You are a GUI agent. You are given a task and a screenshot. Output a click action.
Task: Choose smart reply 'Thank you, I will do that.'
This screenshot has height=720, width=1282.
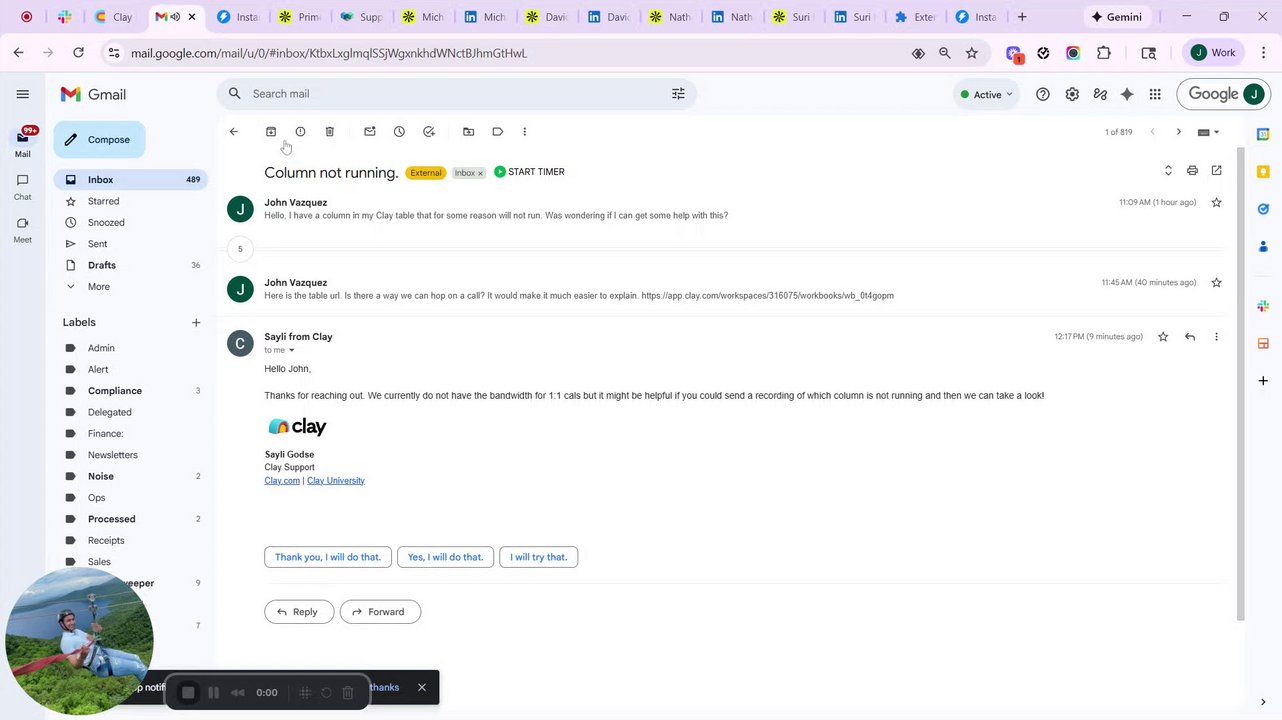point(328,557)
